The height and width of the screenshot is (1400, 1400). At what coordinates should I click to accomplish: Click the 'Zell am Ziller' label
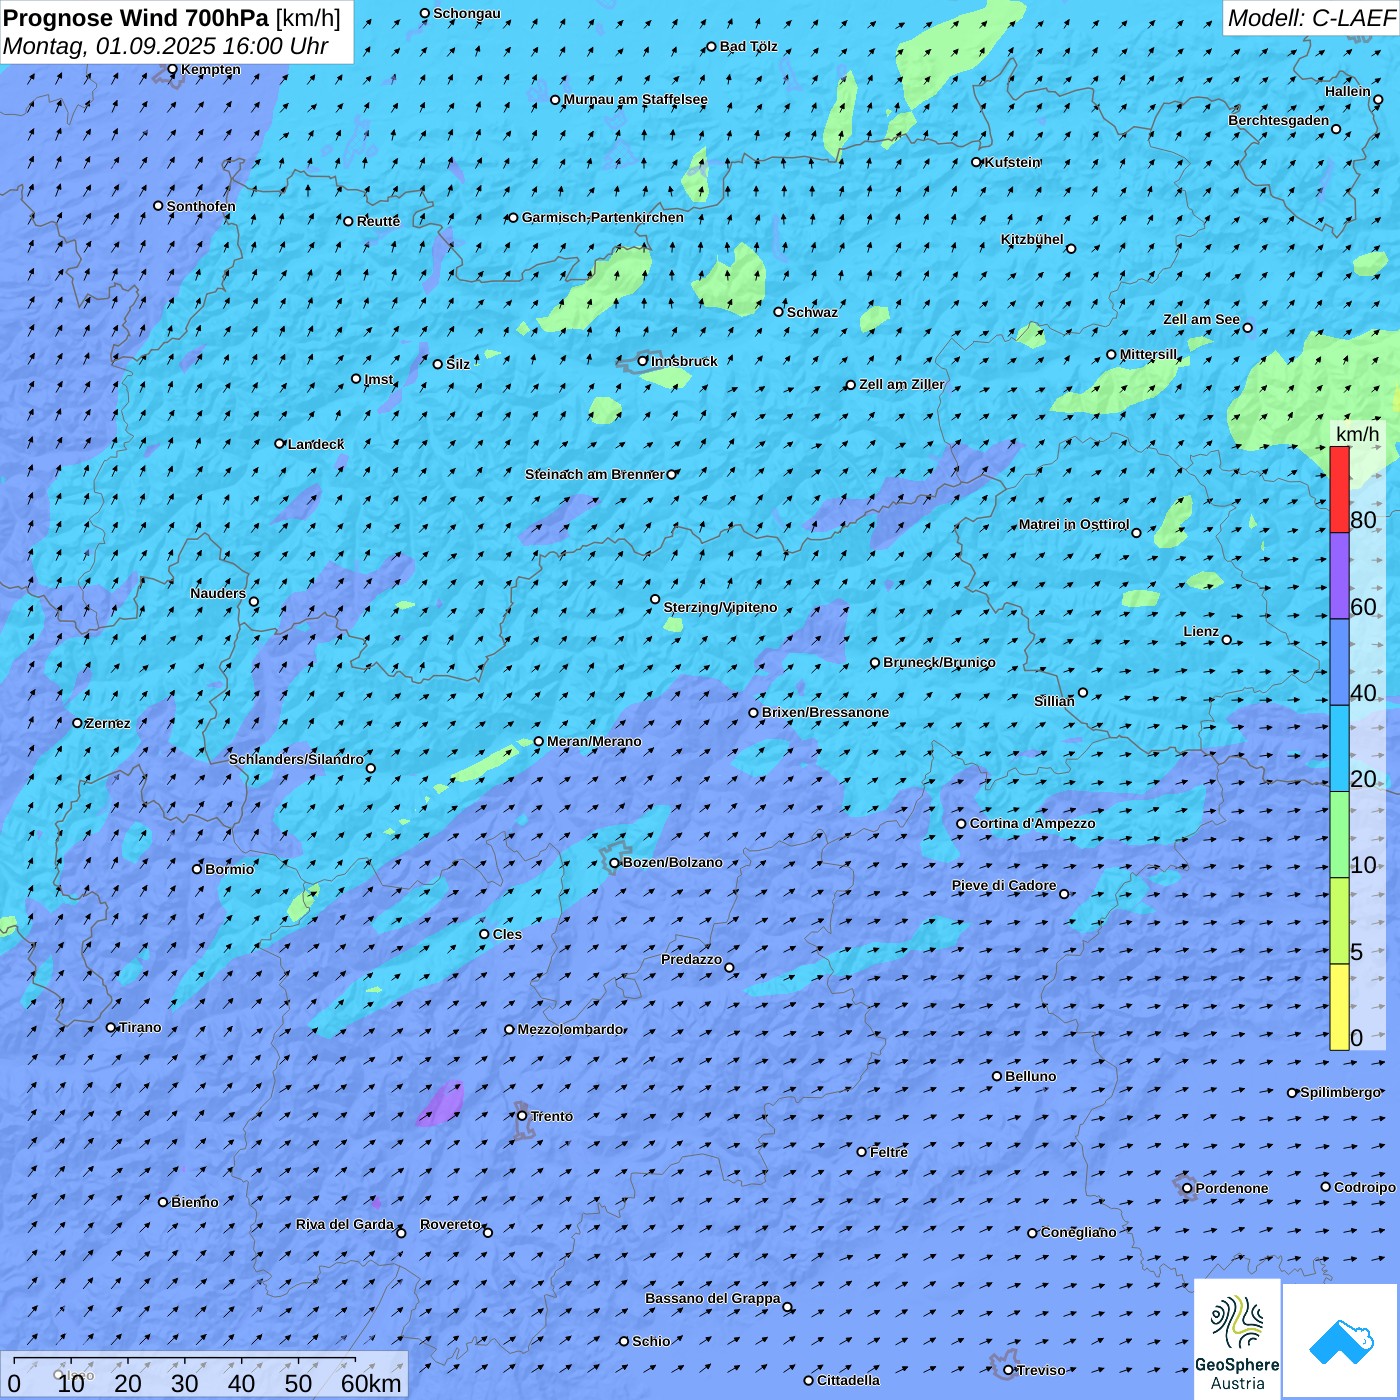coord(902,384)
